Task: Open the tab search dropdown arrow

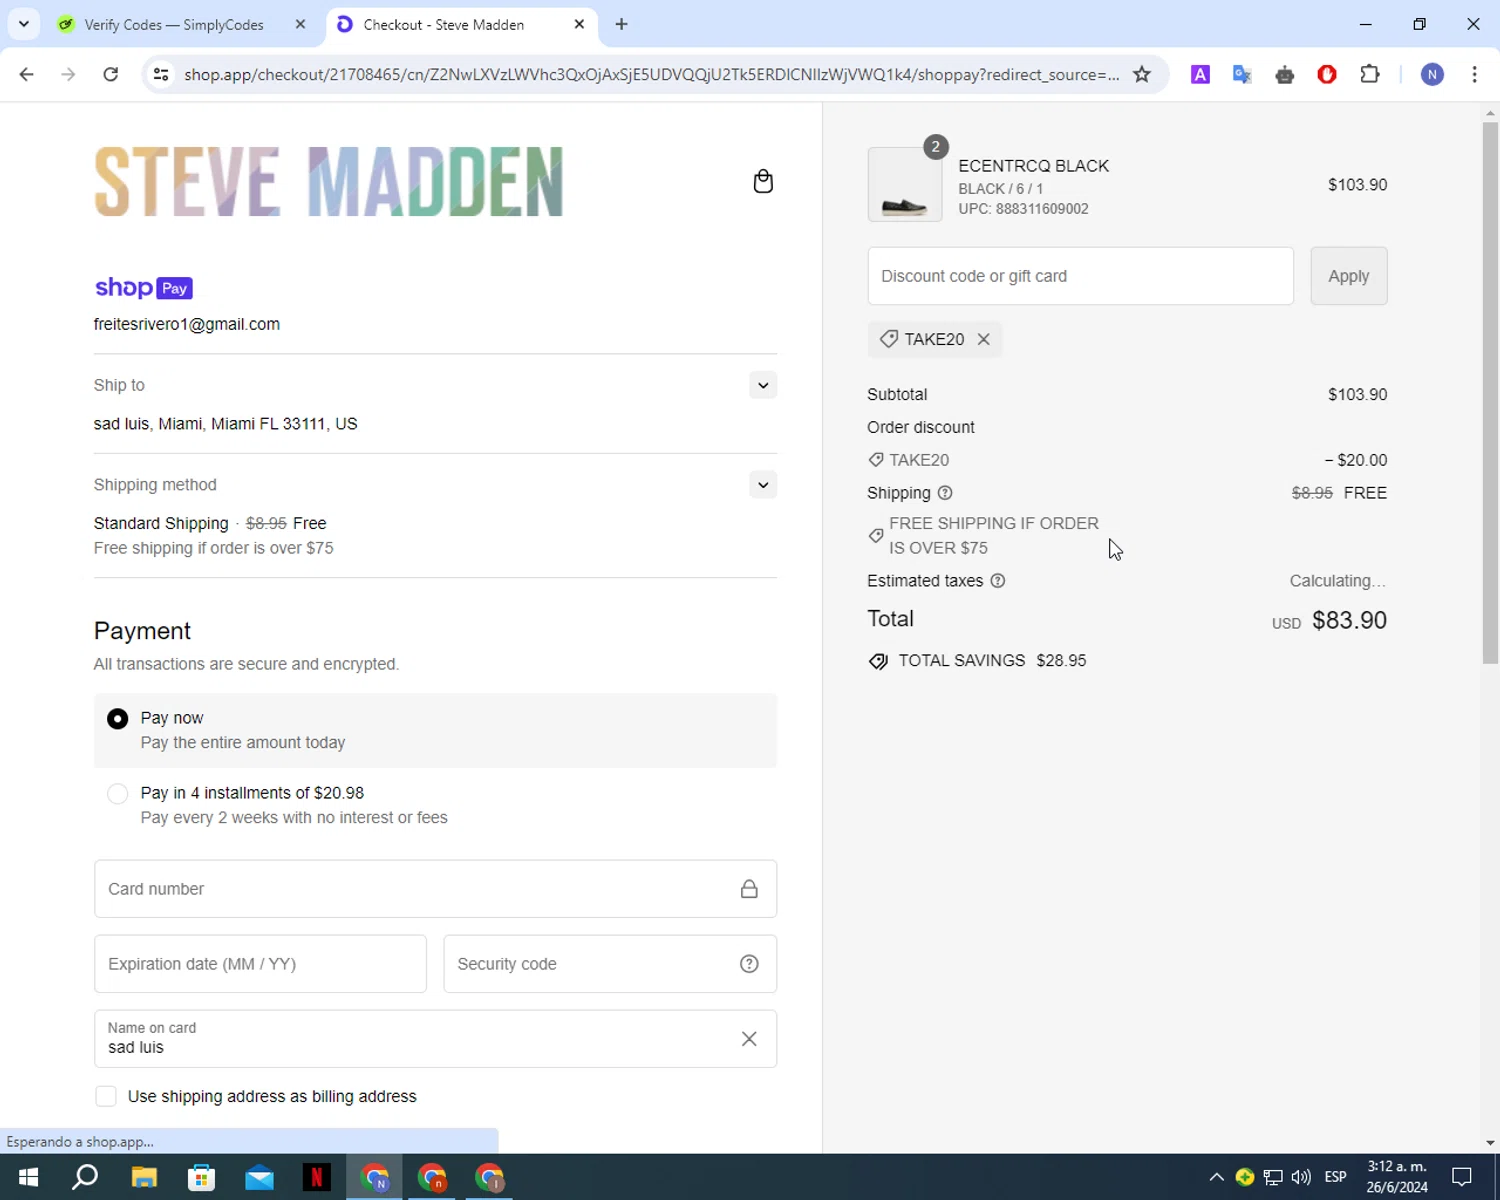Action: 24,24
